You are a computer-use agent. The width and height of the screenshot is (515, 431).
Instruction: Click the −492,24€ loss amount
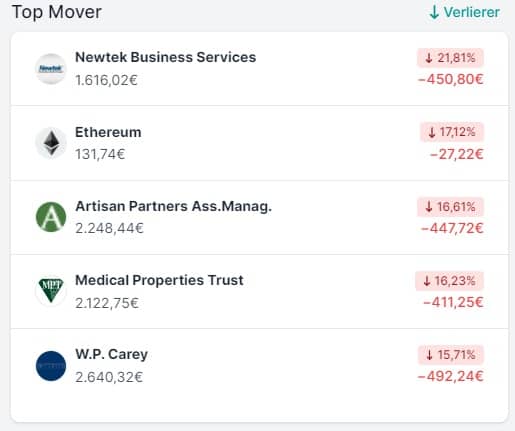450,376
